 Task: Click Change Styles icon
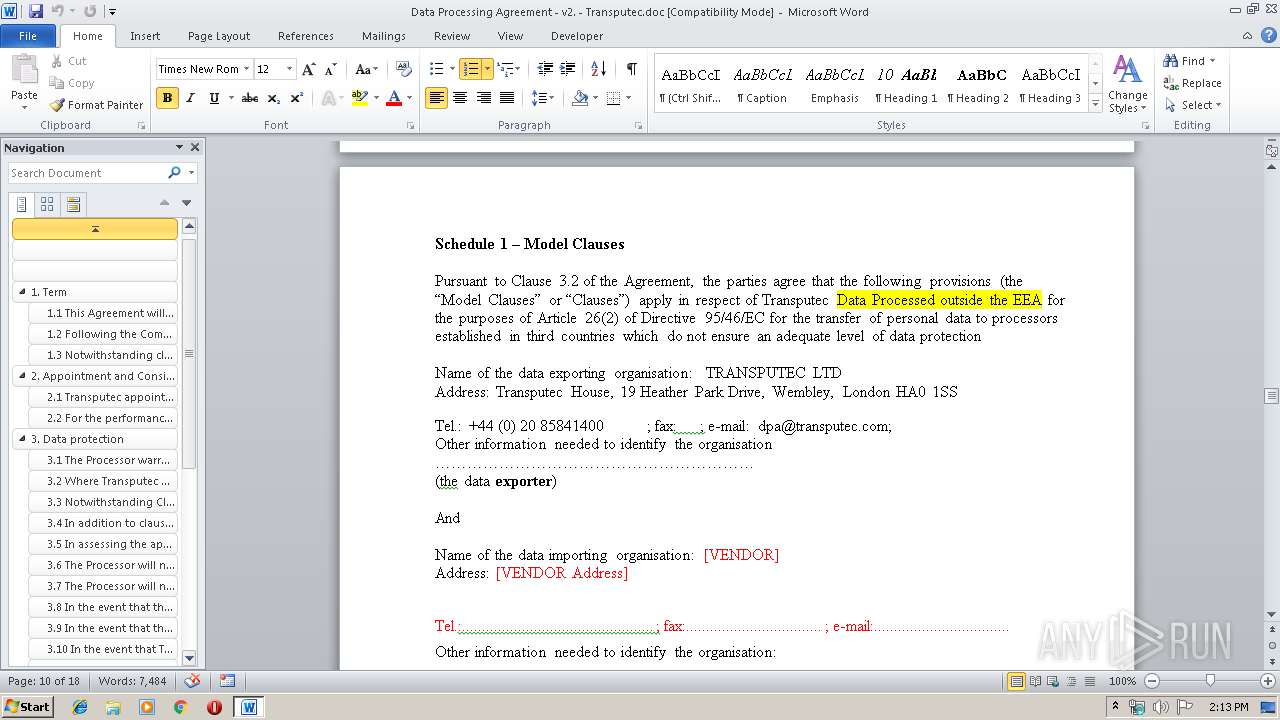(x=1128, y=84)
